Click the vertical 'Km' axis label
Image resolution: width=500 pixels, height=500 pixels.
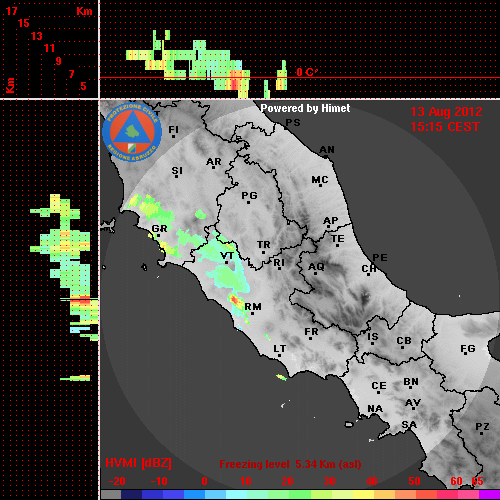tap(11, 85)
